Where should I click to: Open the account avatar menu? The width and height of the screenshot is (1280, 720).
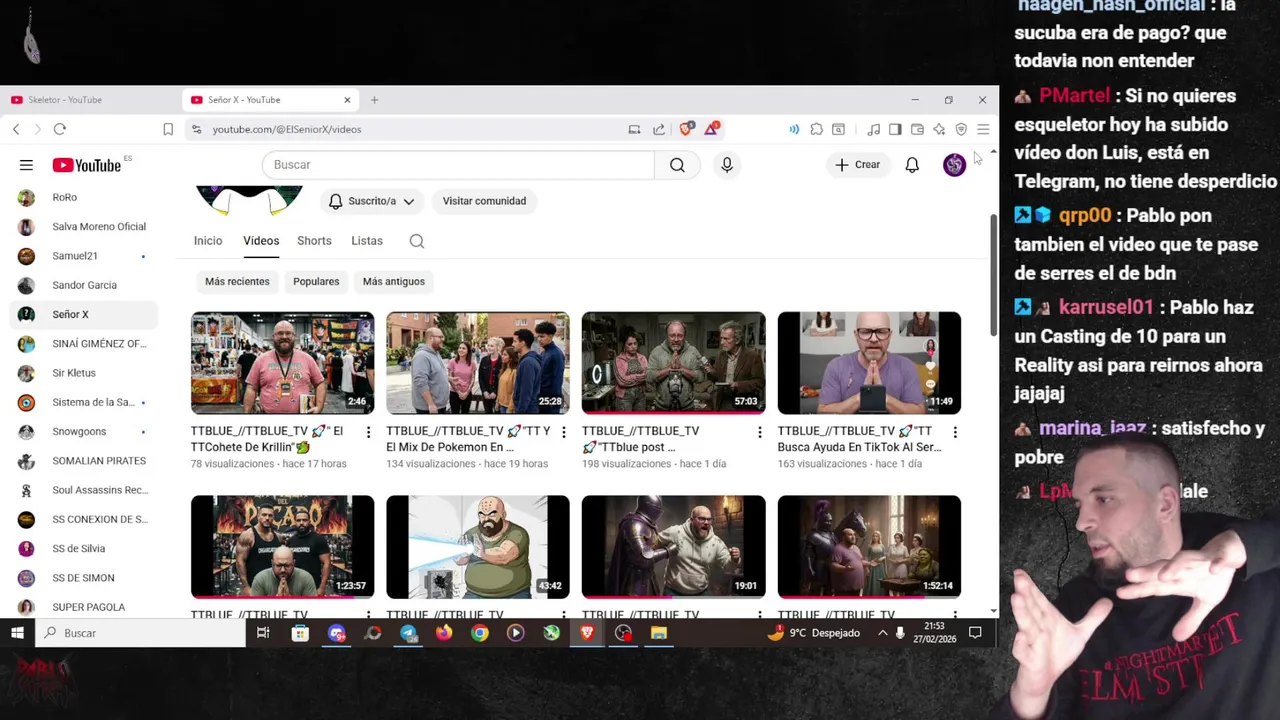[x=954, y=165]
